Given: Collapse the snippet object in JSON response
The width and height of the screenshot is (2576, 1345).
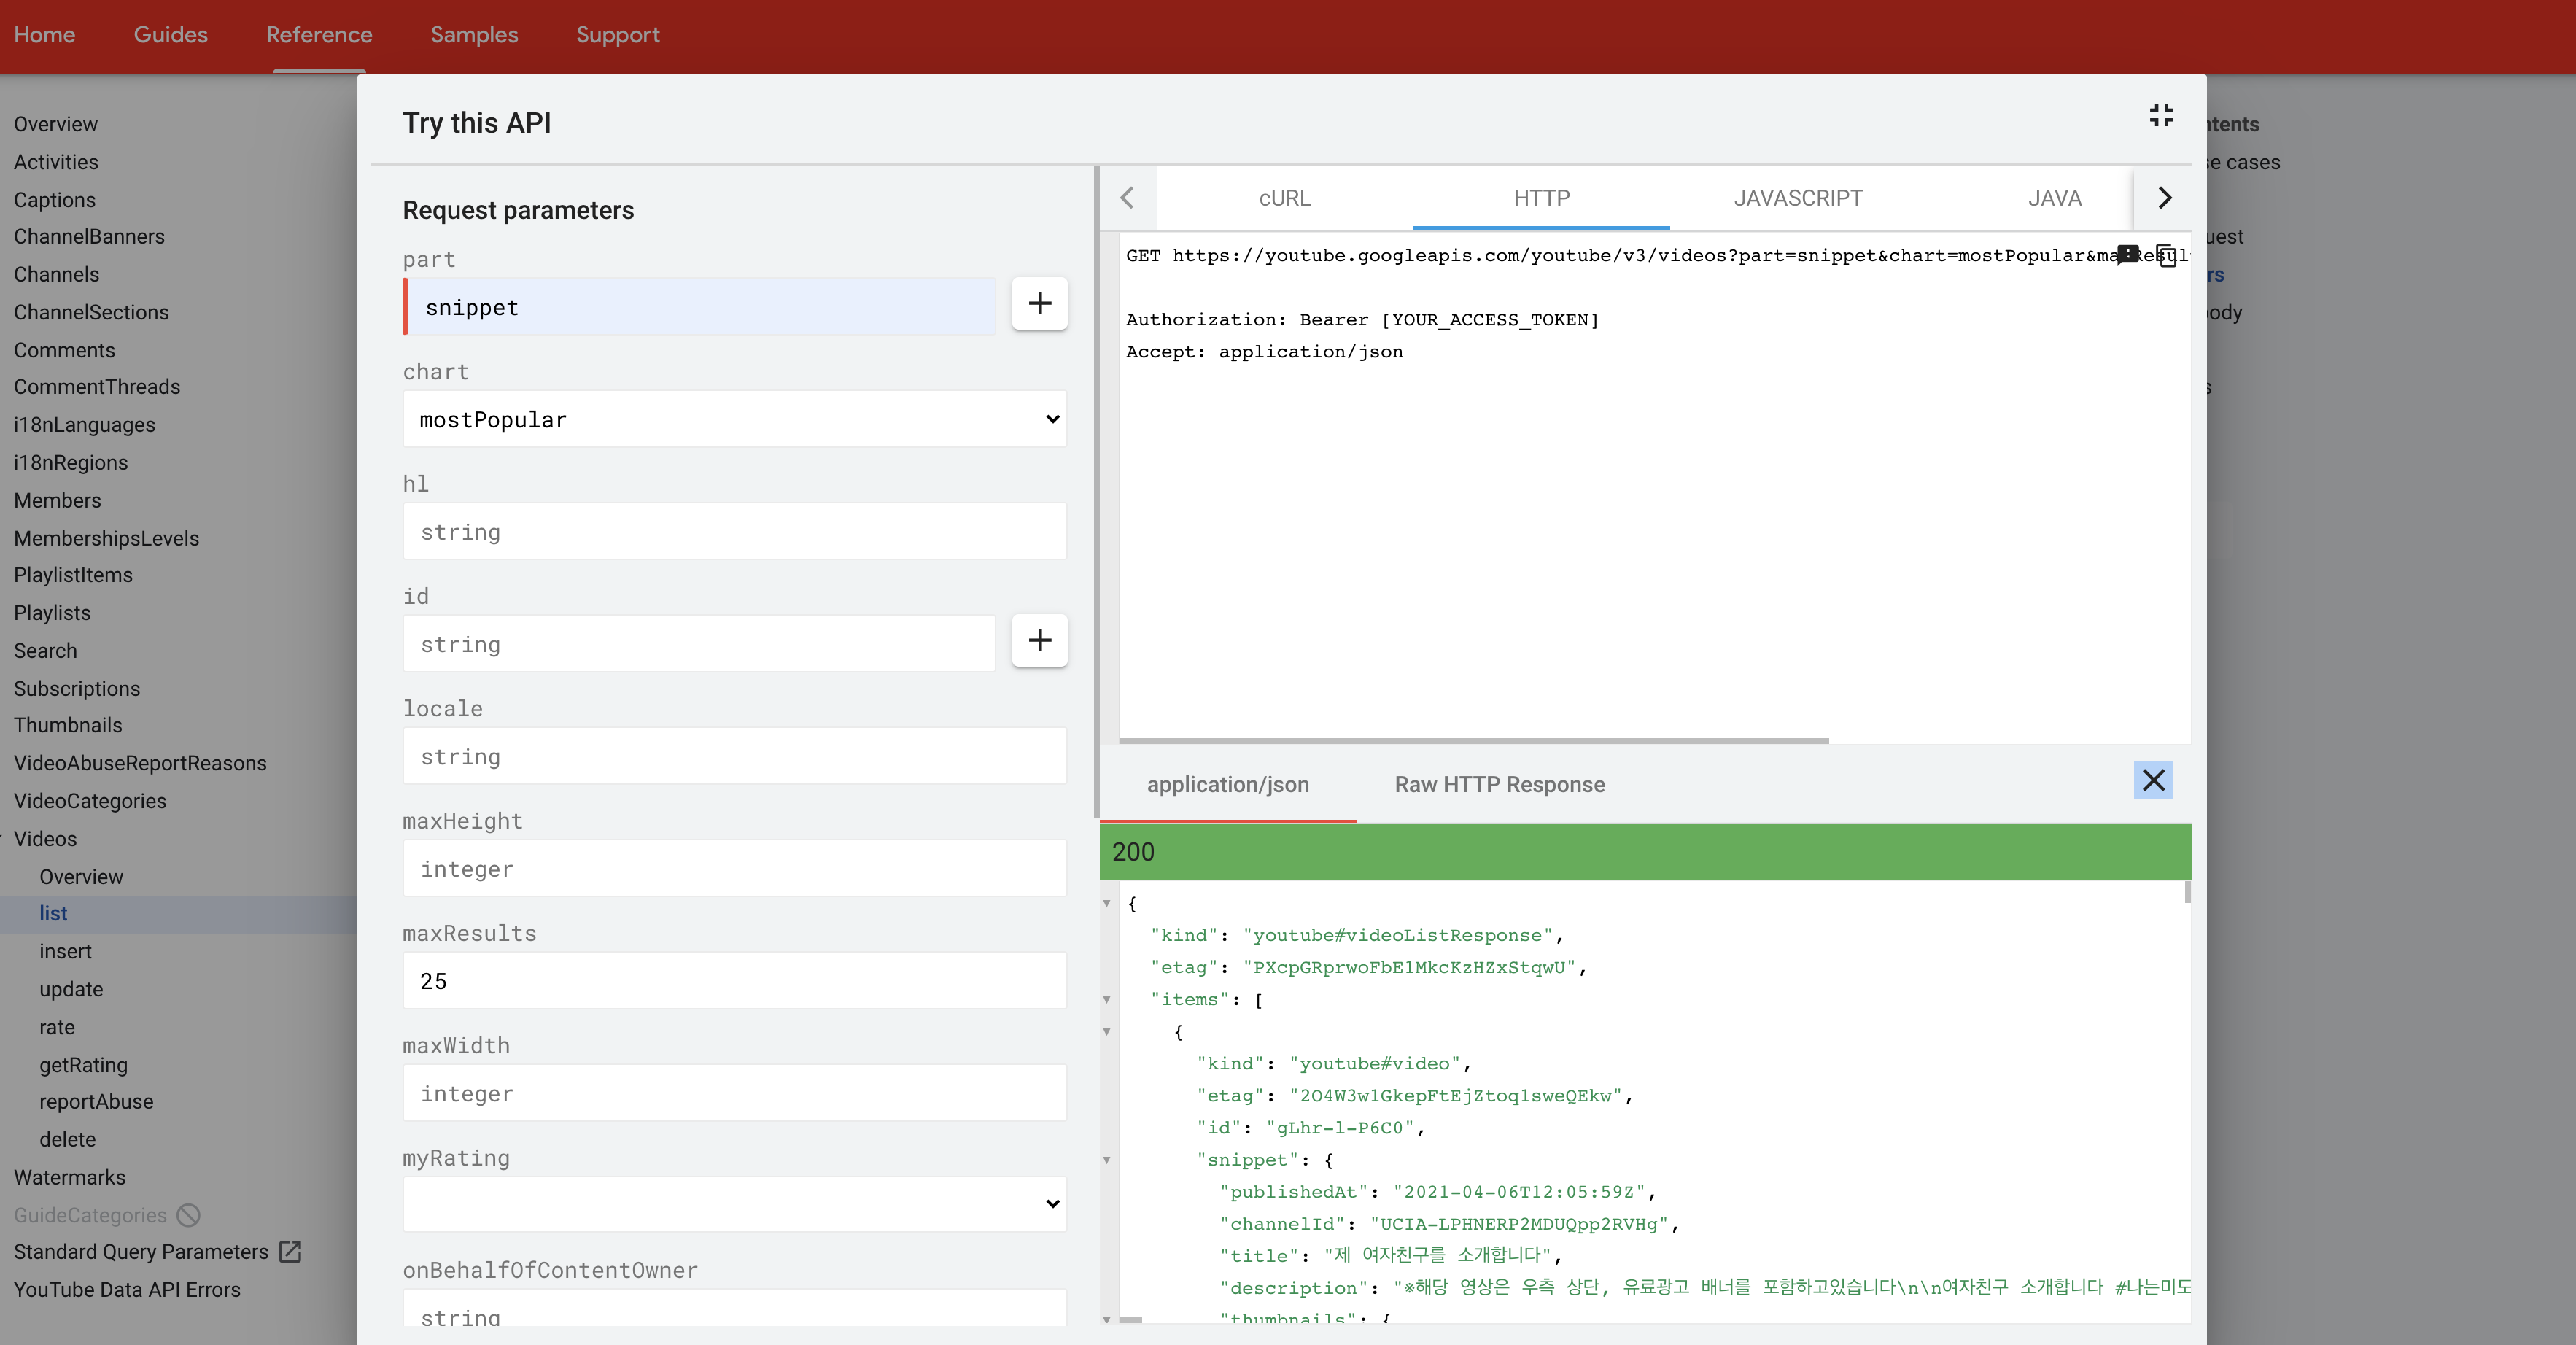Looking at the screenshot, I should point(1107,1161).
